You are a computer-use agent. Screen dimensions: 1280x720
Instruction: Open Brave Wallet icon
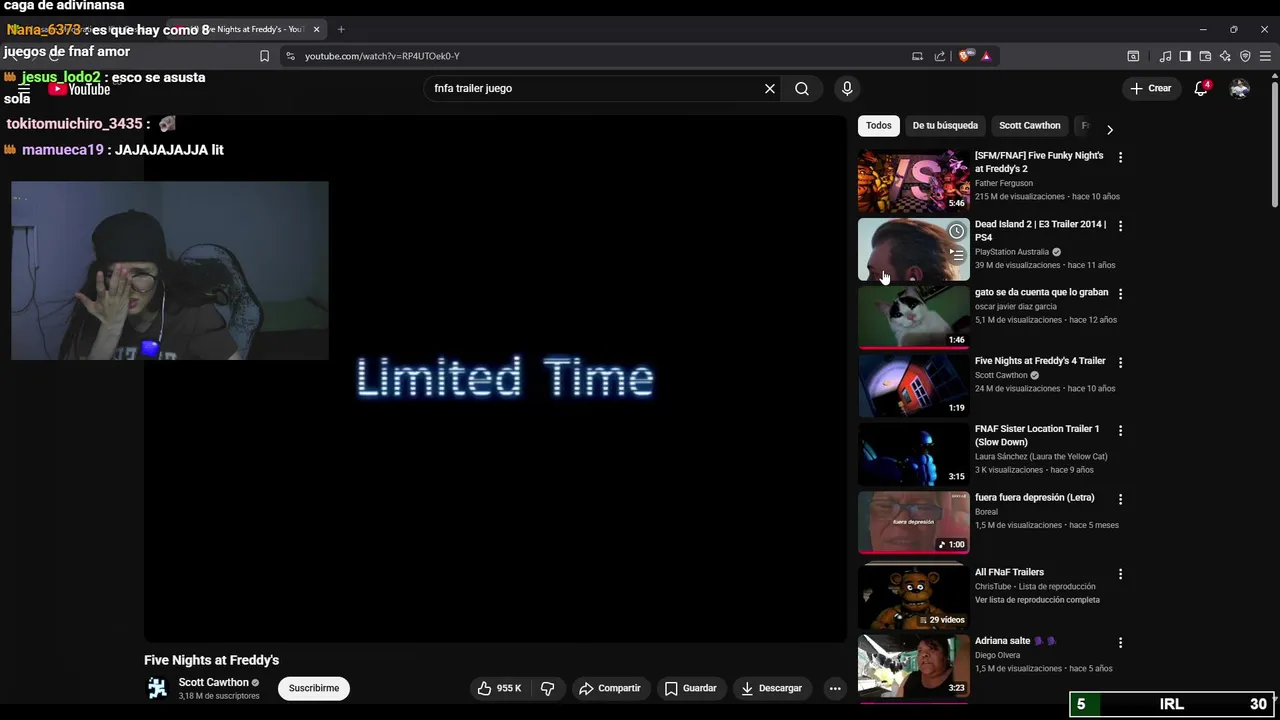1205,56
